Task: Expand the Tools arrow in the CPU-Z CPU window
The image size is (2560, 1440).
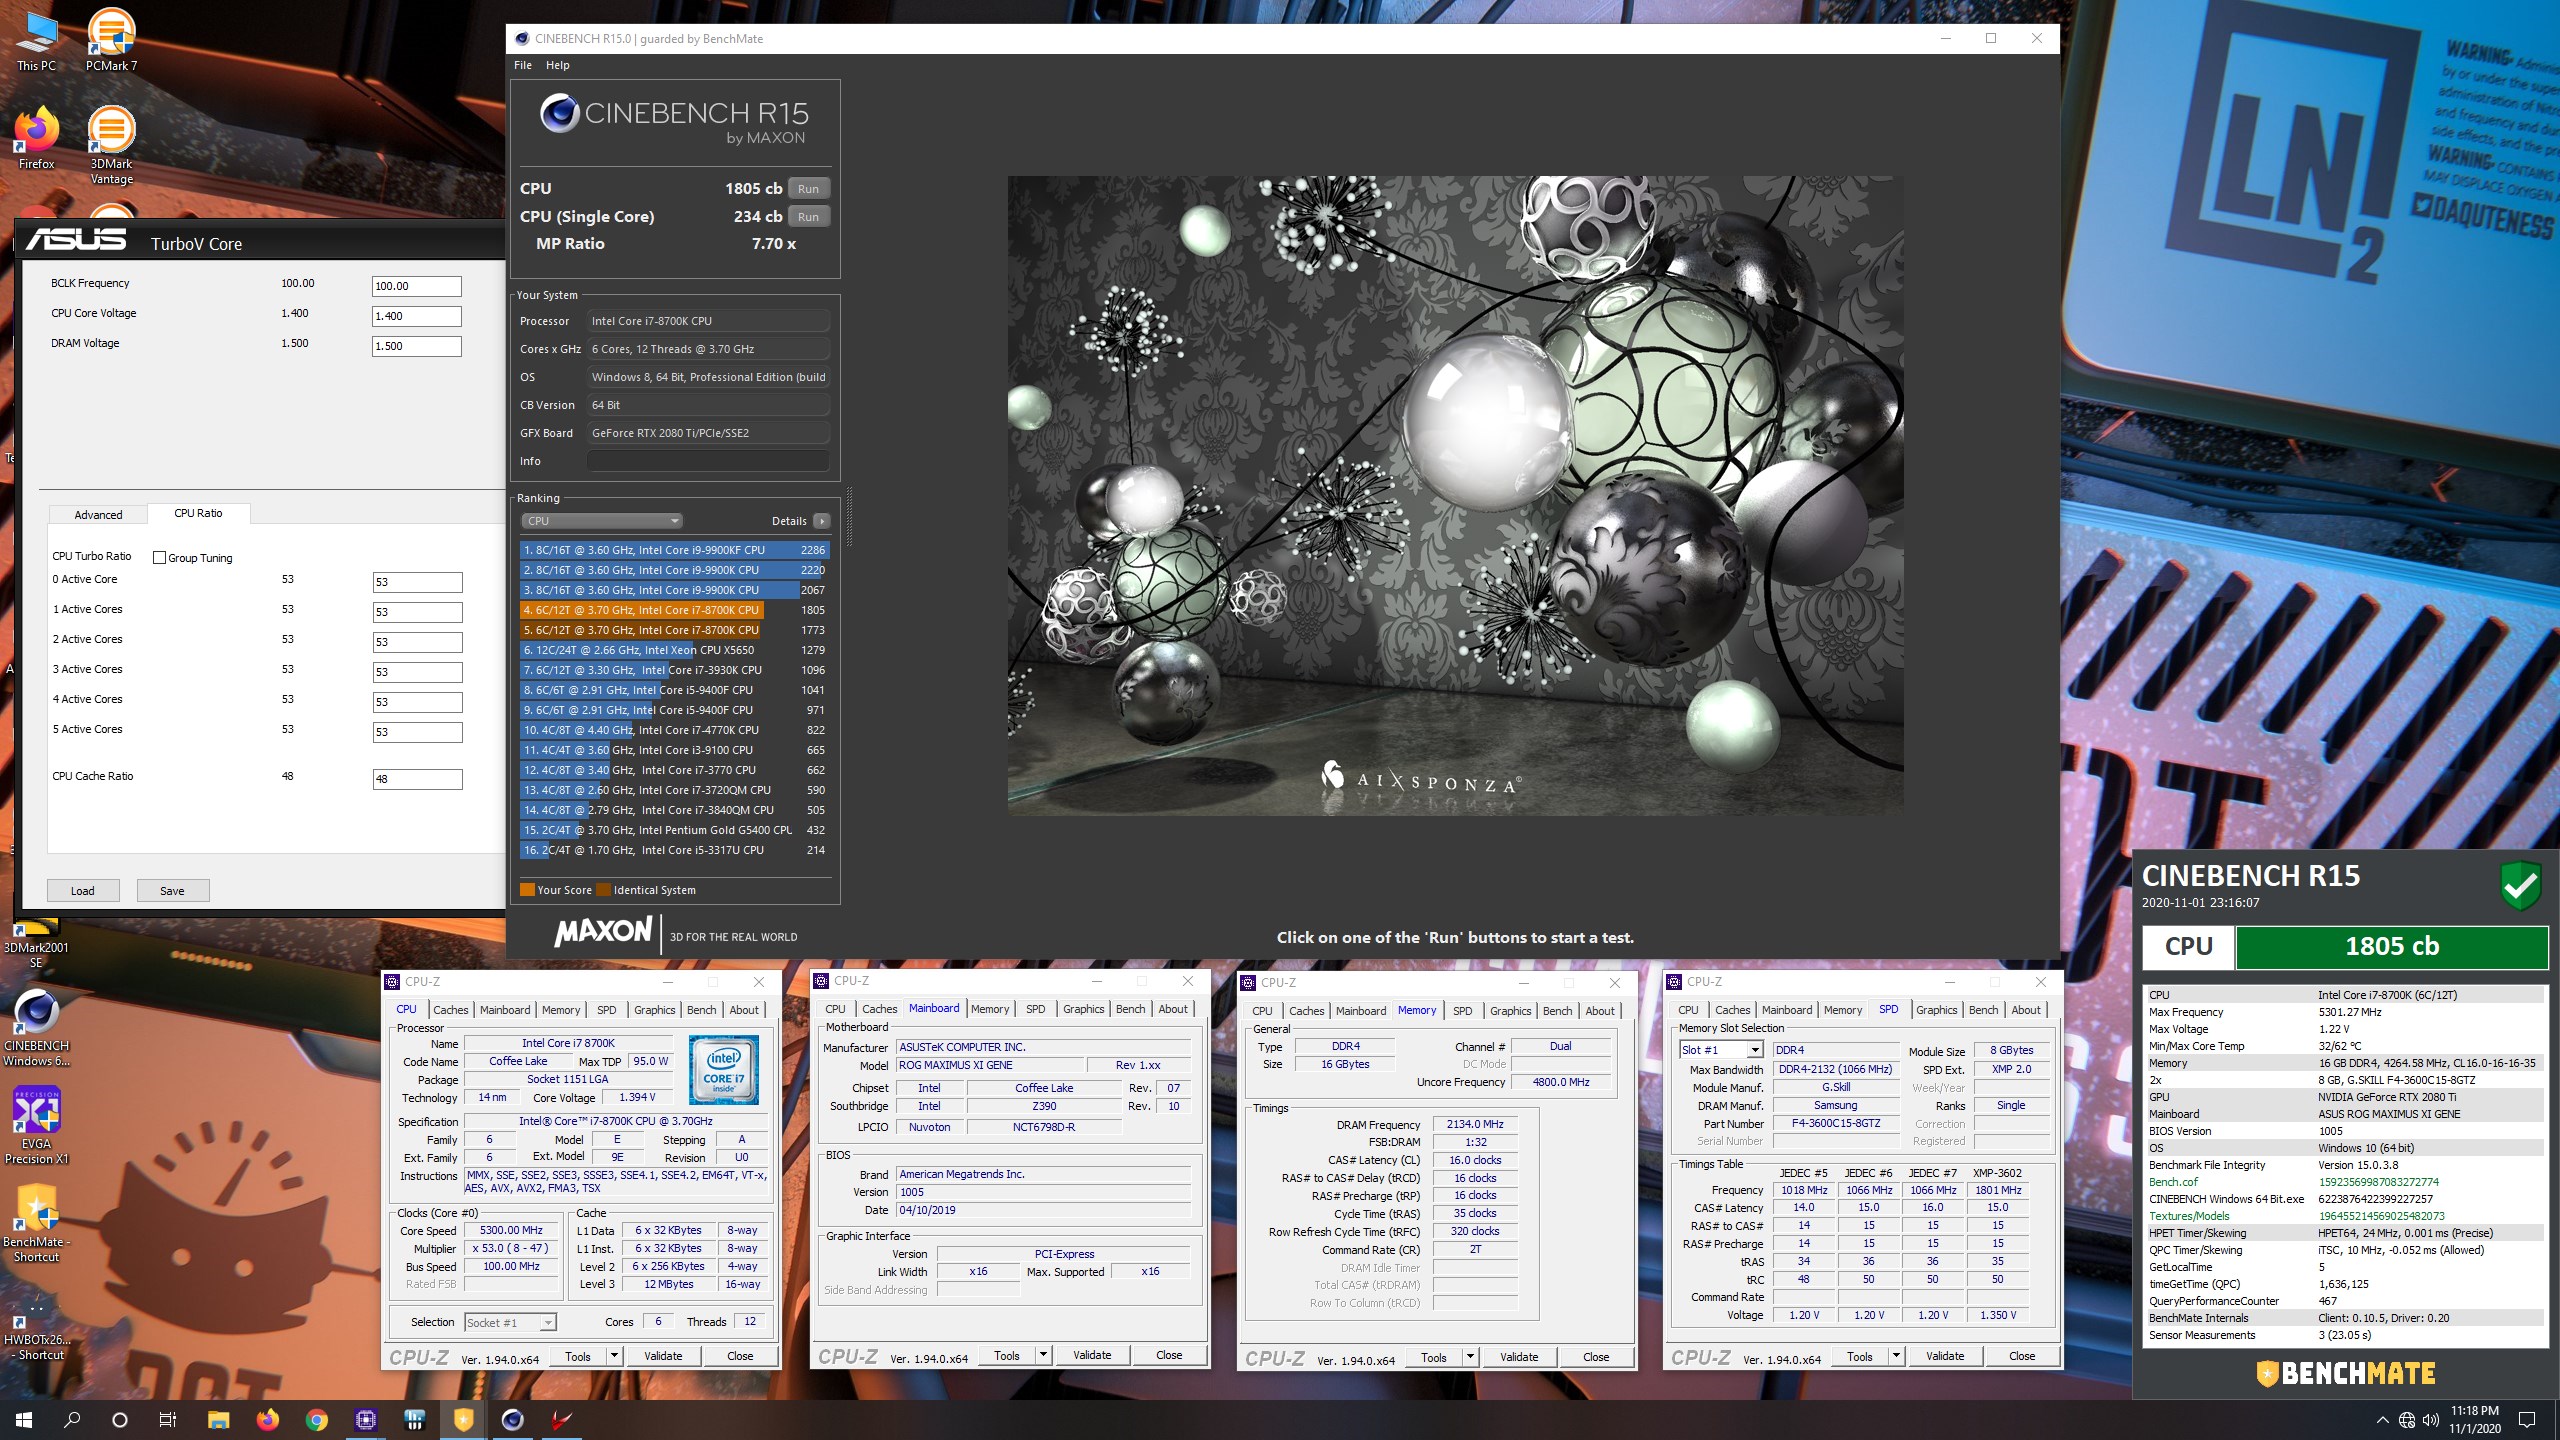Action: point(614,1356)
